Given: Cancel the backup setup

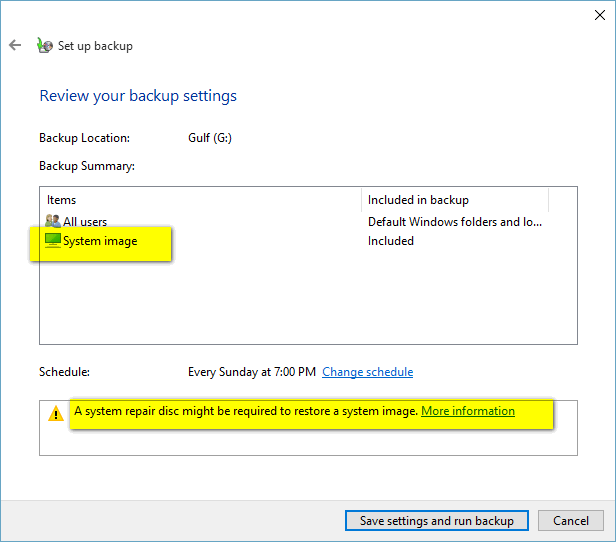Looking at the screenshot, I should tap(570, 521).
